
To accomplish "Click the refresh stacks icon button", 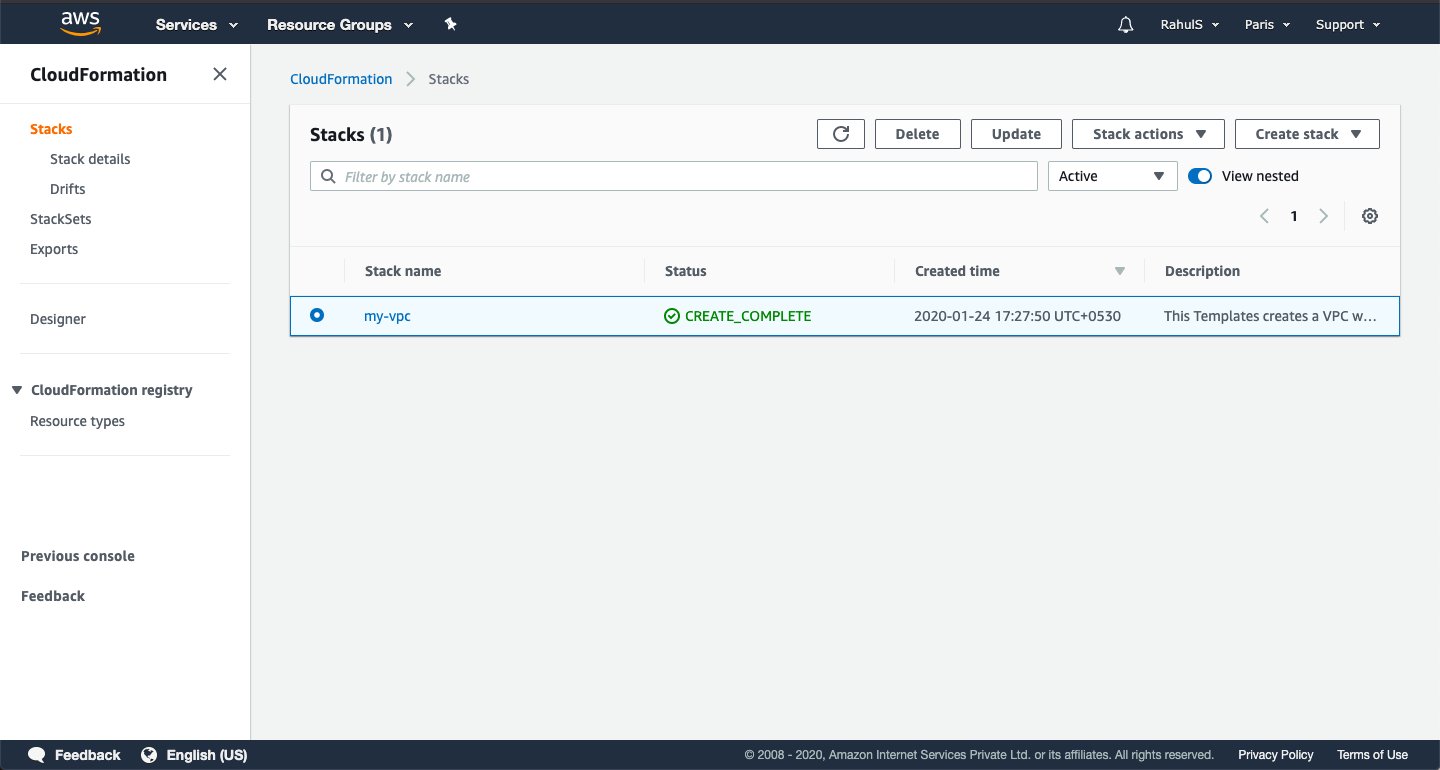I will [x=840, y=134].
